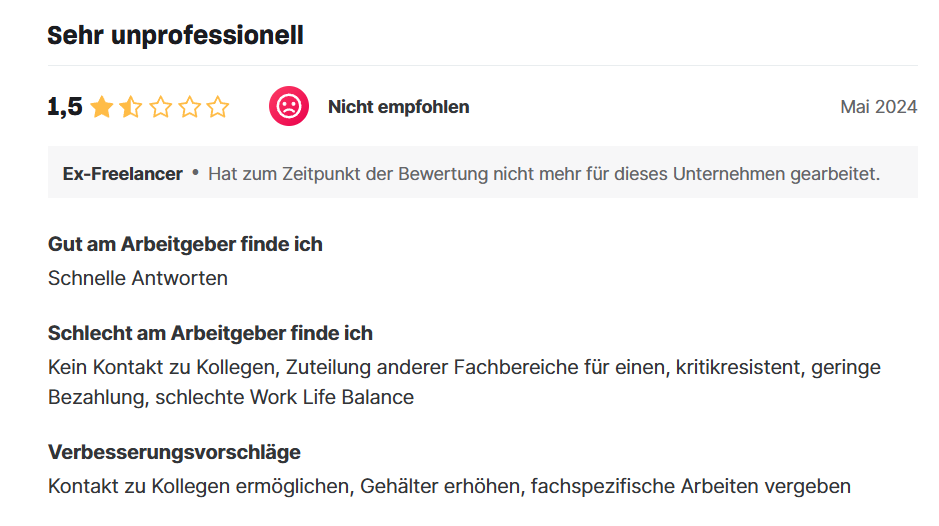Click the "Schnelle Antworten" text
Image resolution: width=939 pixels, height=526 pixels.
coord(138,278)
